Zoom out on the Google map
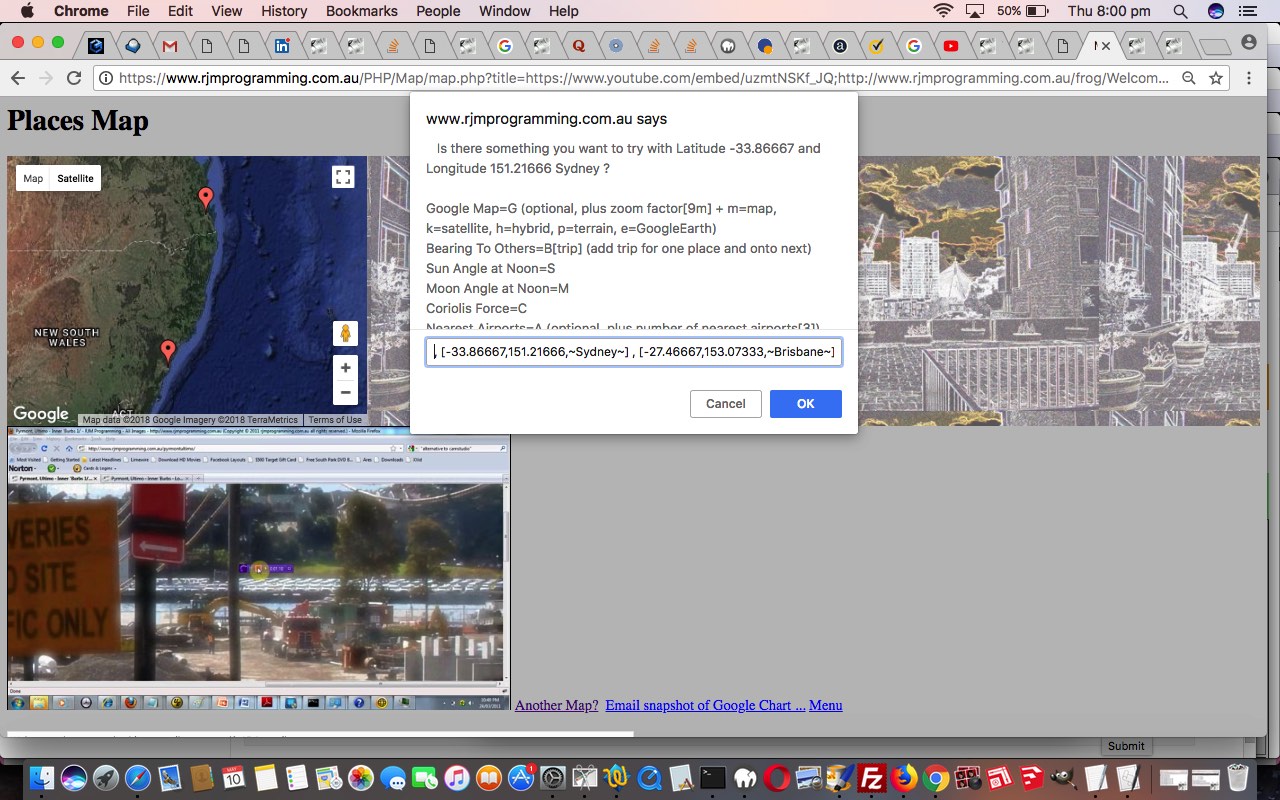Image resolution: width=1280 pixels, height=800 pixels. point(345,392)
